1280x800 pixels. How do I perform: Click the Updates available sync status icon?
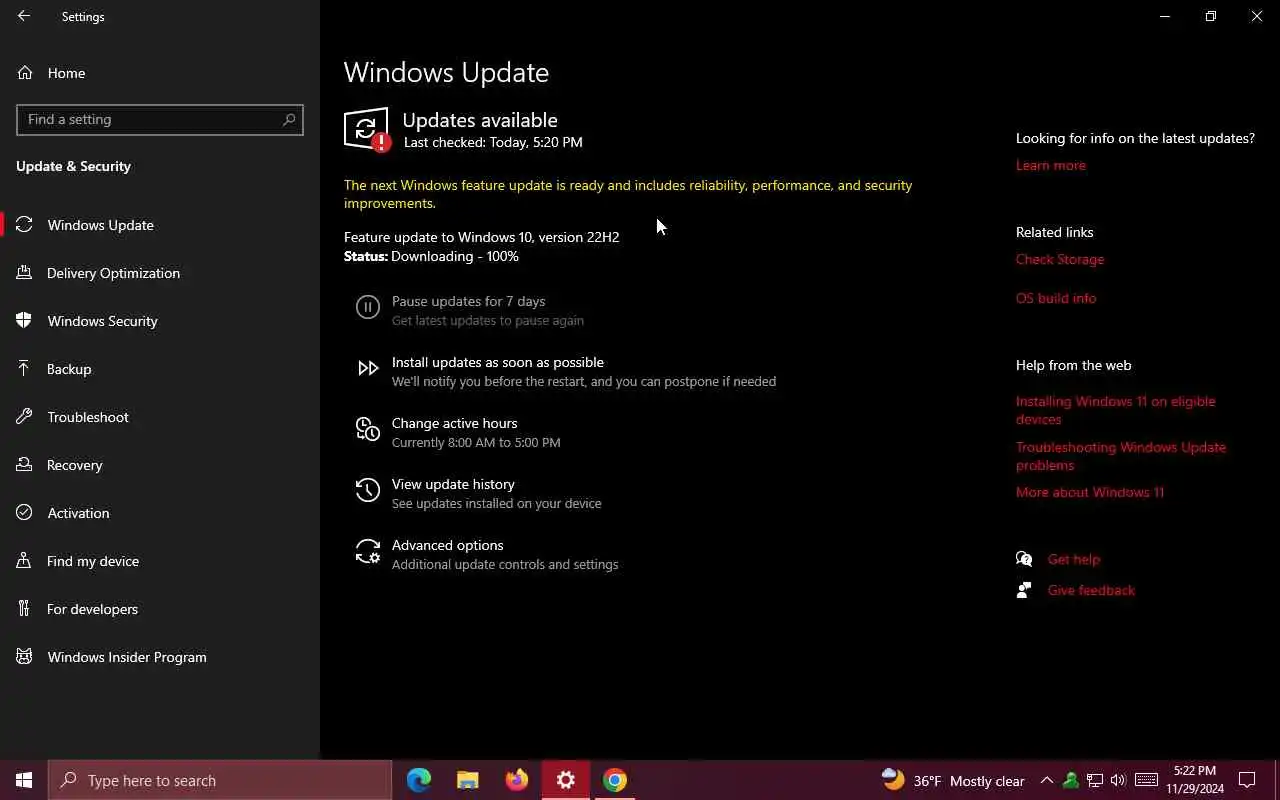pos(366,129)
